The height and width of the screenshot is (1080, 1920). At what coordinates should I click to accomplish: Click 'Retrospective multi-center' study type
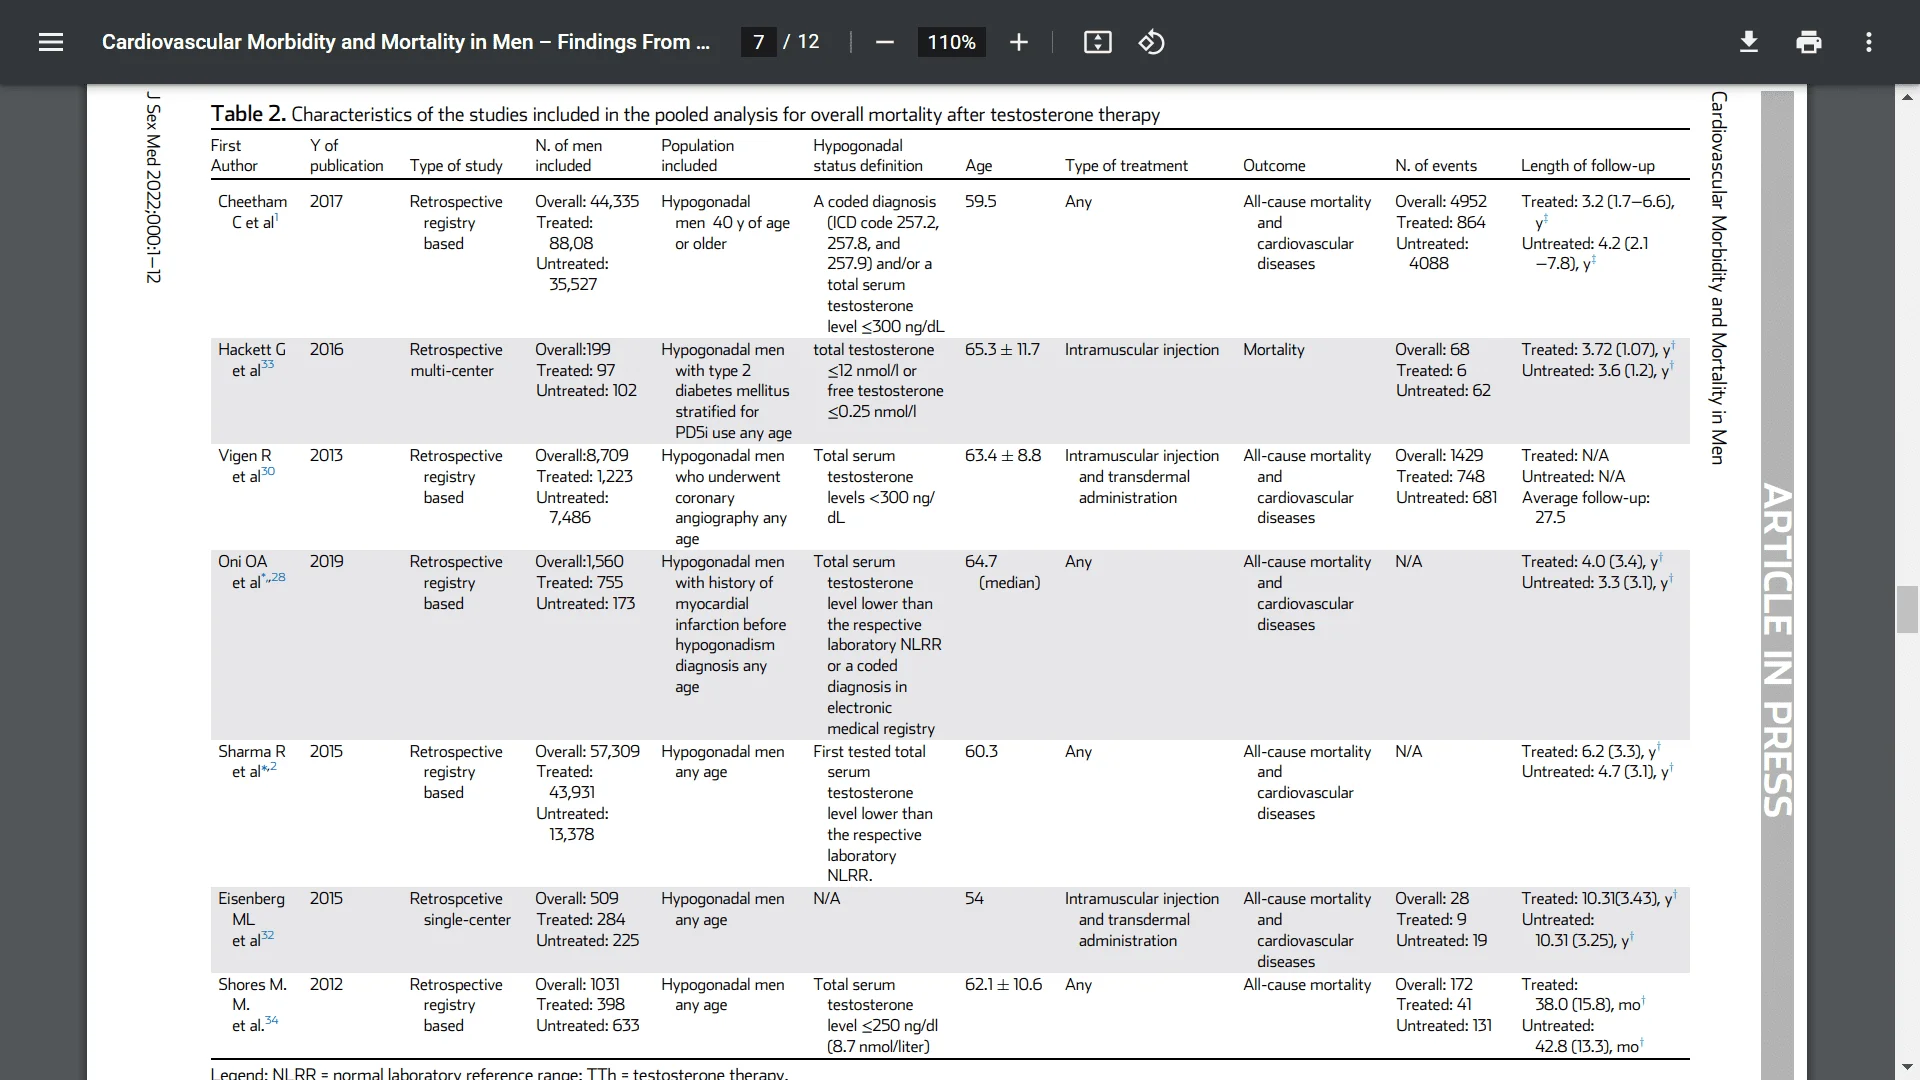click(456, 360)
